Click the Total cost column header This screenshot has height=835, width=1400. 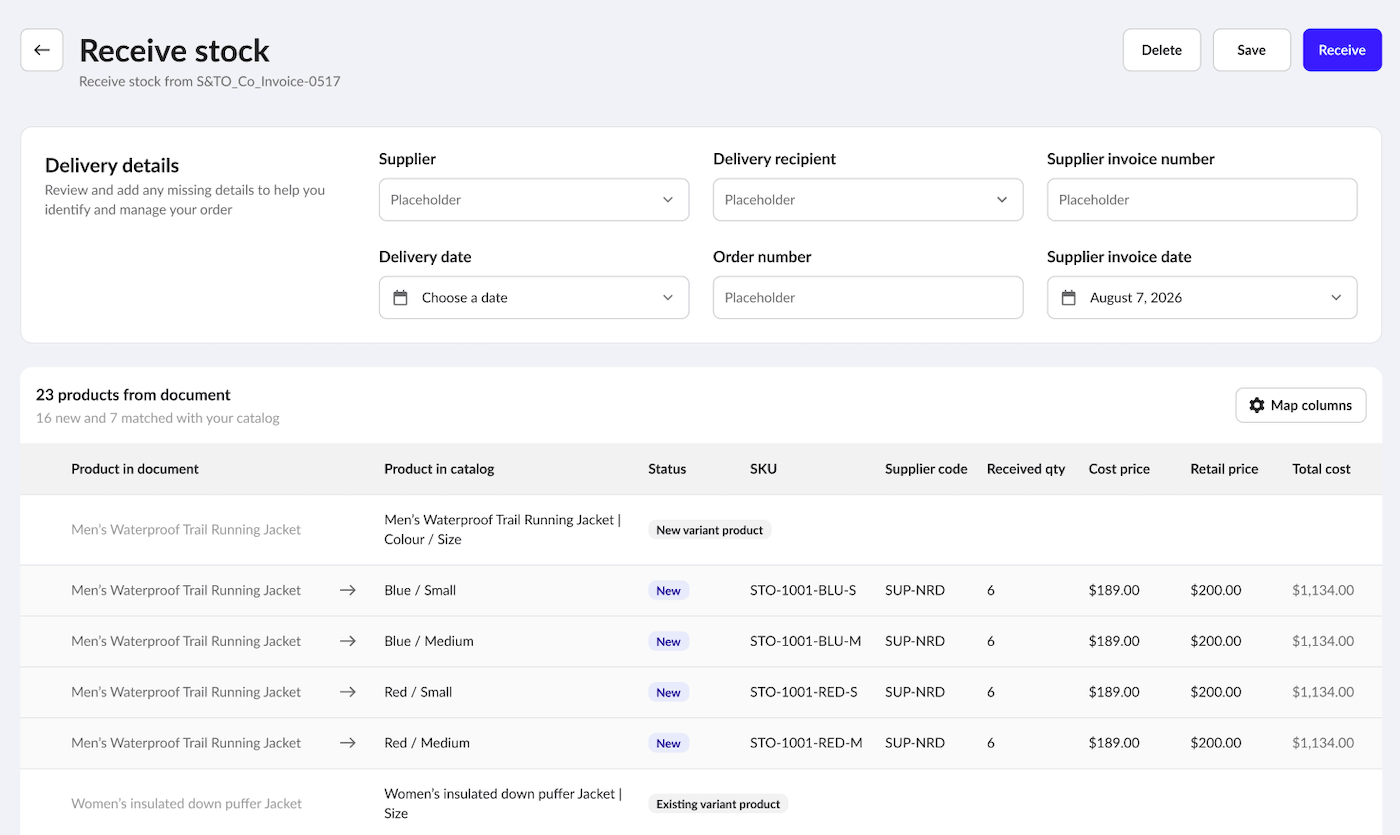(x=1321, y=469)
